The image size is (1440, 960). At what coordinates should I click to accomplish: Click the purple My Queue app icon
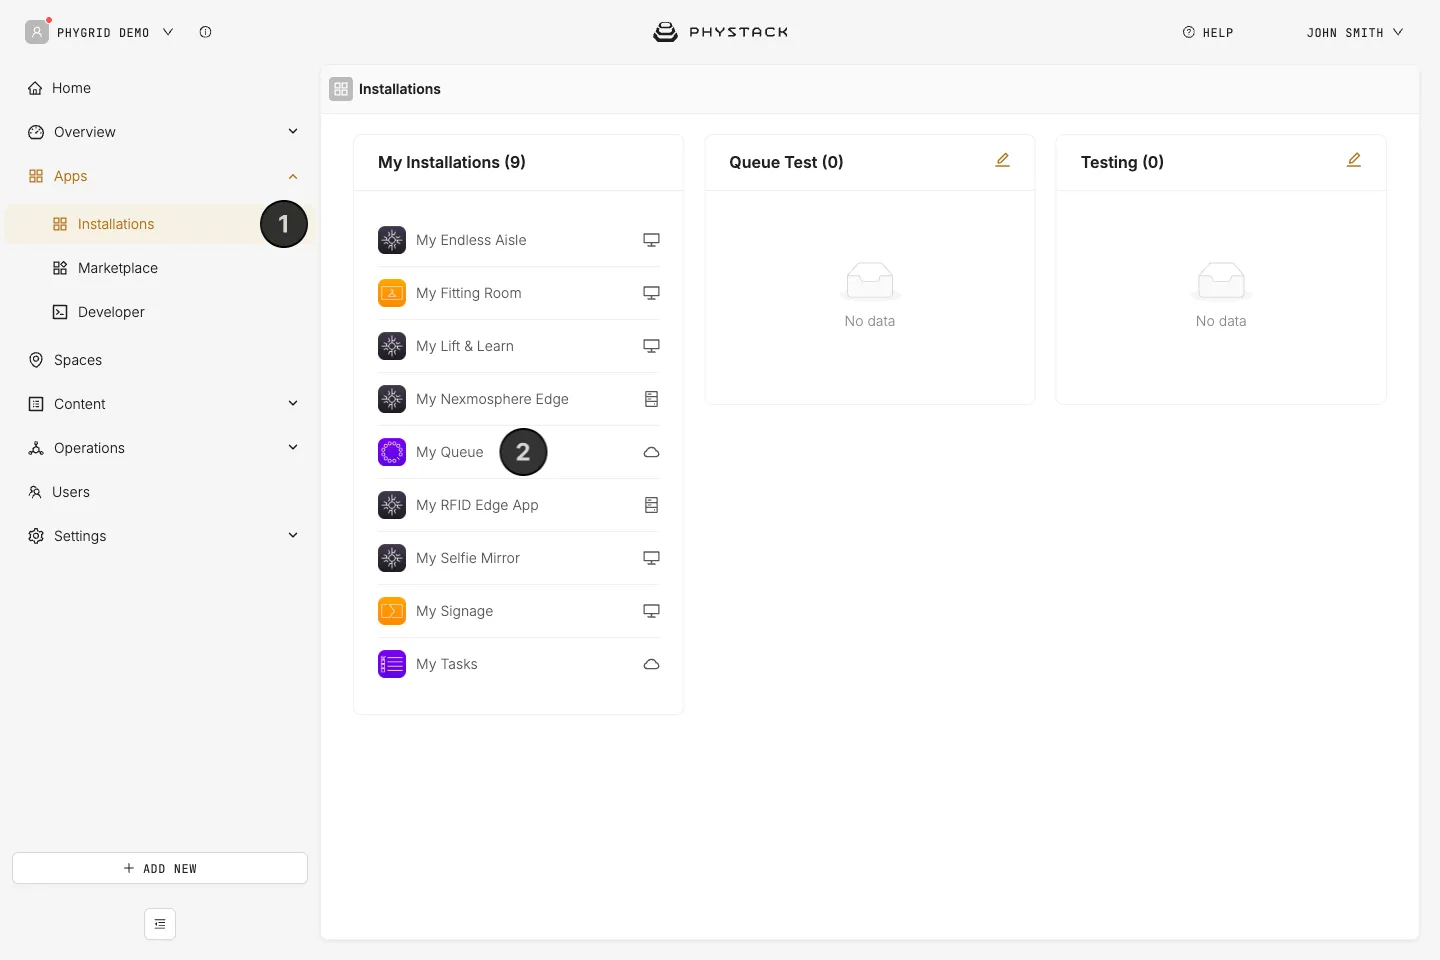click(x=392, y=452)
